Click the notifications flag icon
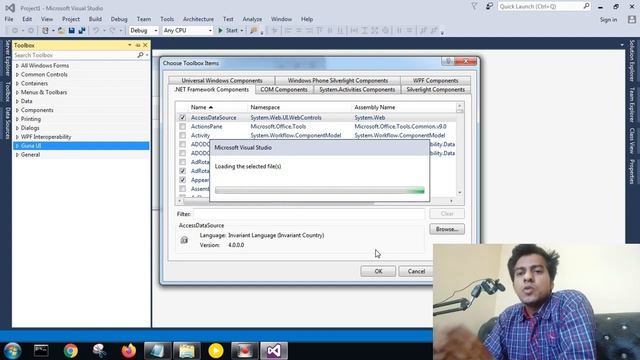This screenshot has width=640, height=360. 474,6
